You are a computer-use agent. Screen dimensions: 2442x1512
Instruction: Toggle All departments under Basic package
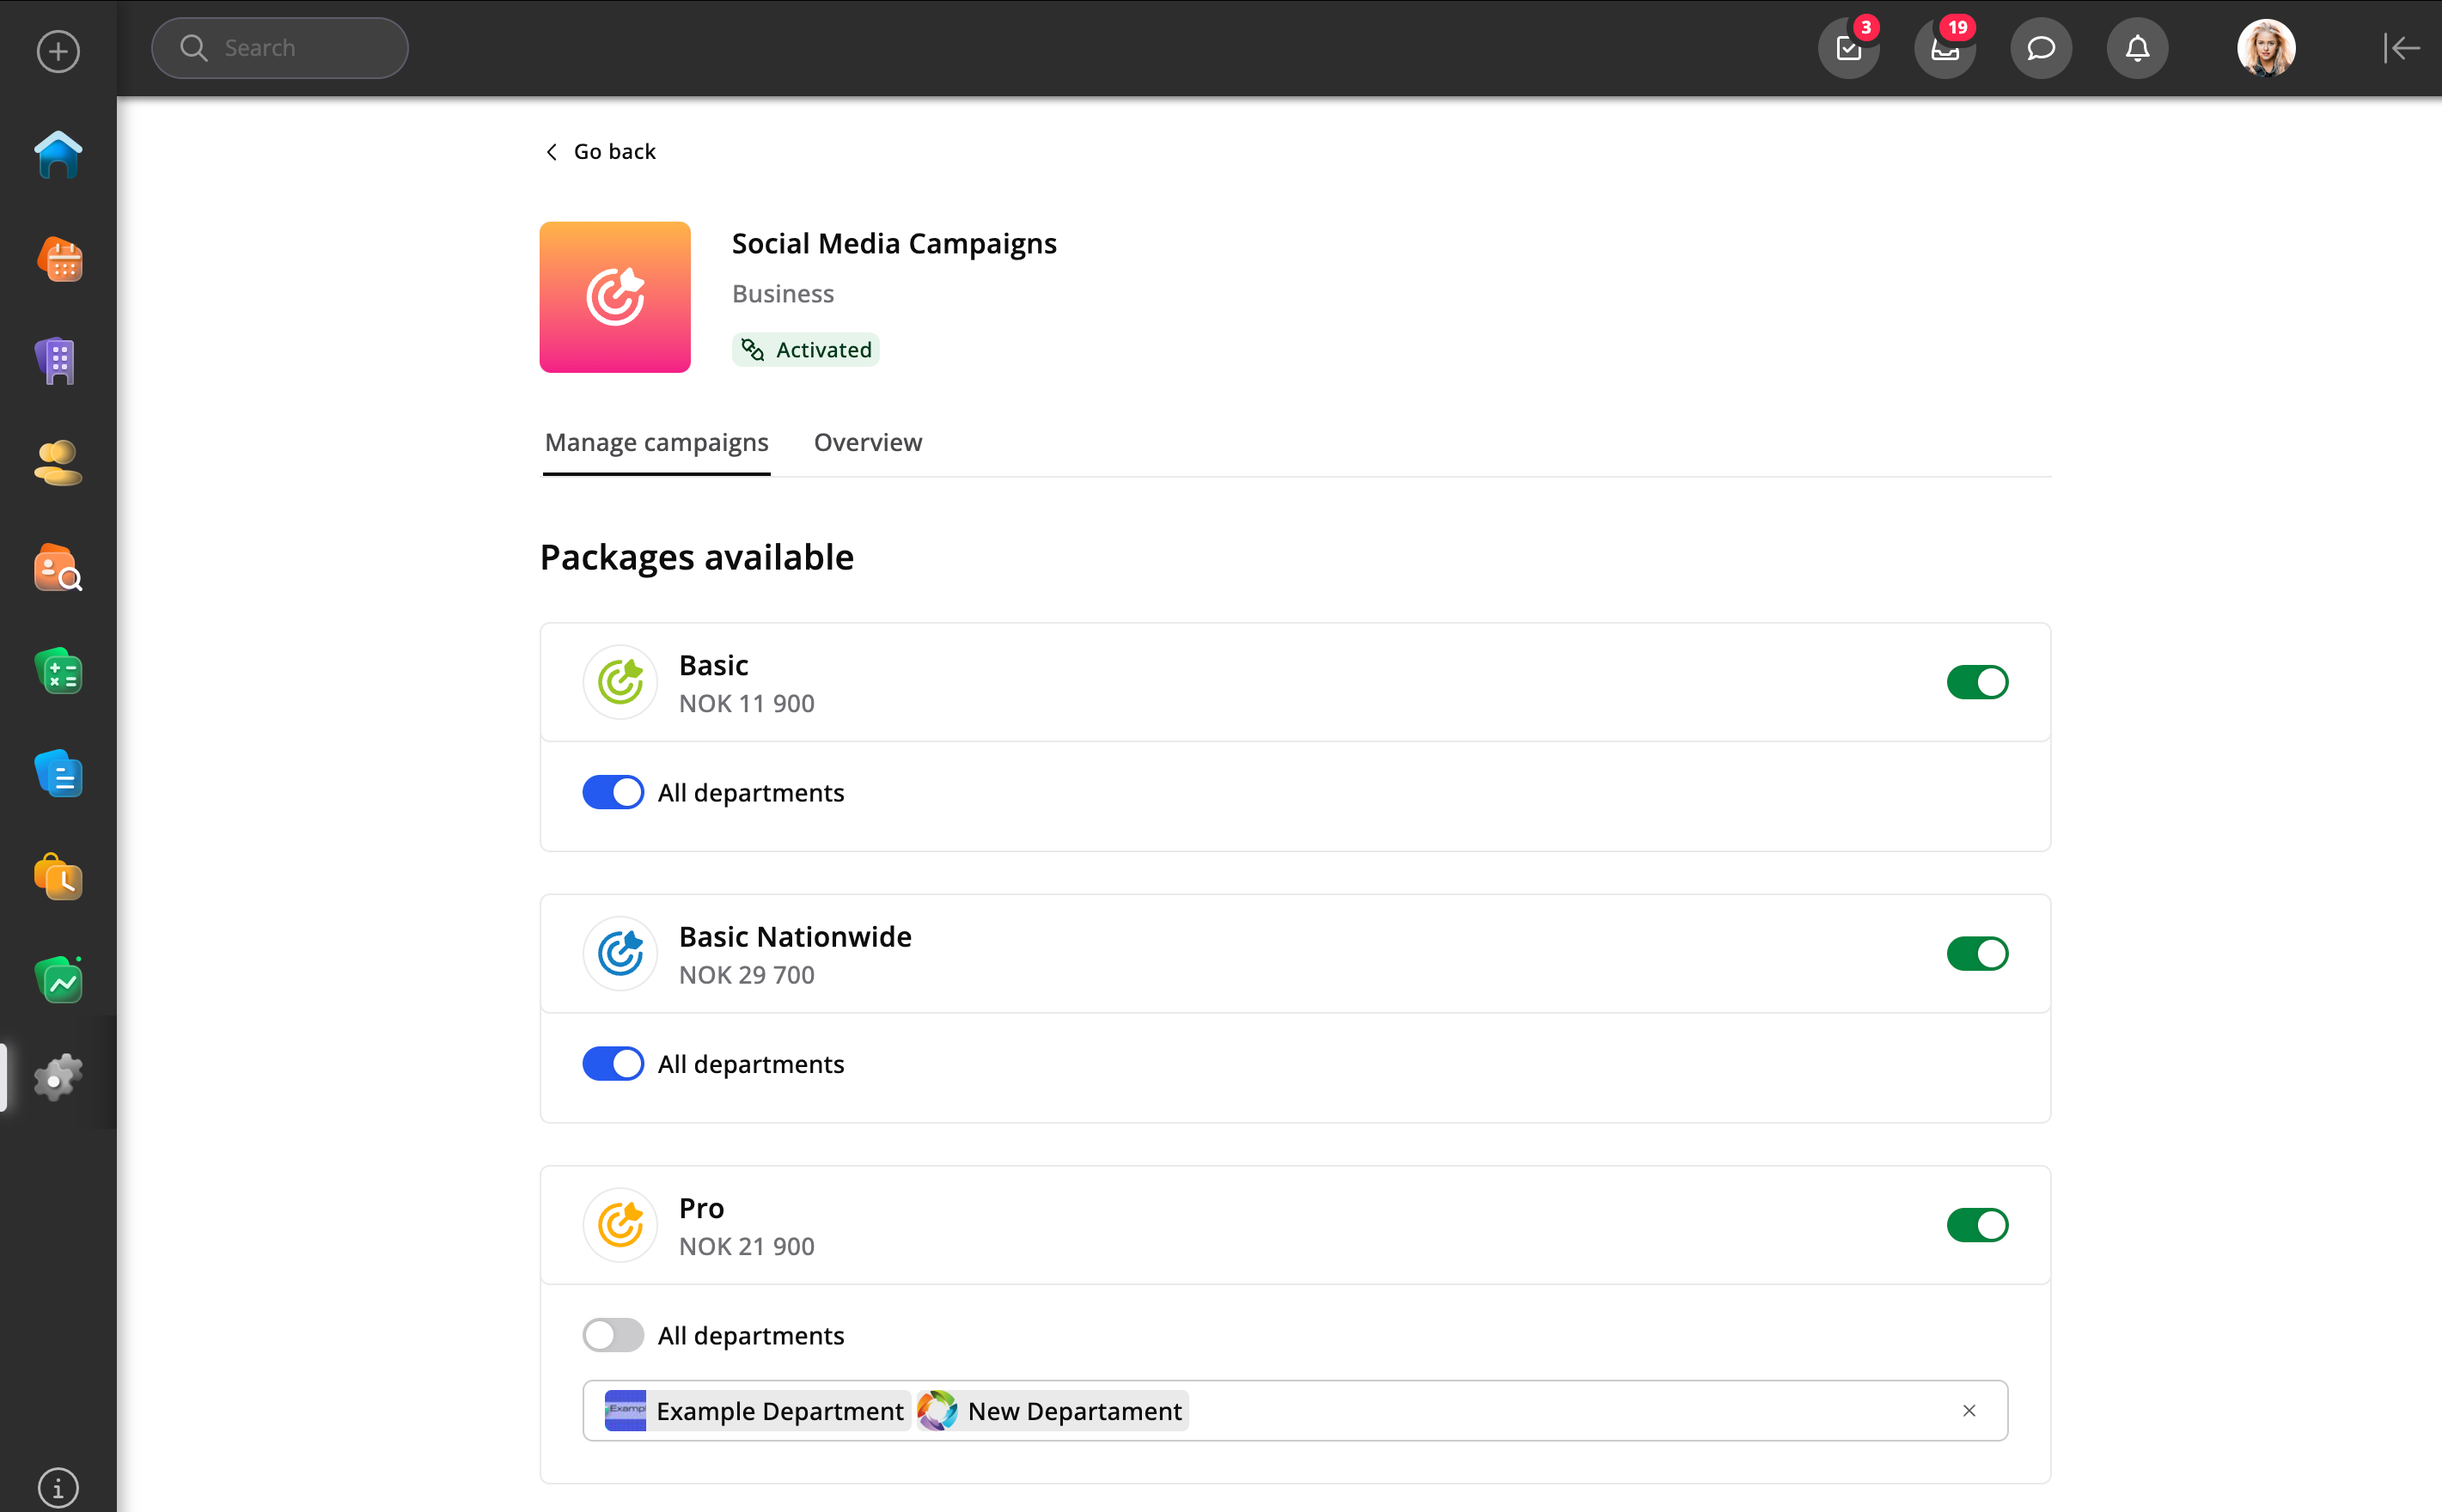pos(613,792)
